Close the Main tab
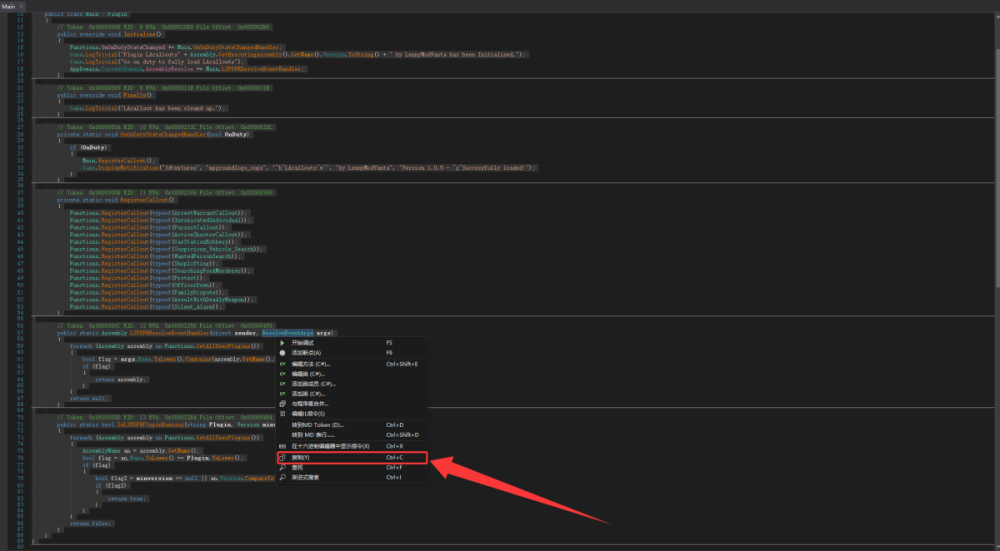1000x551 pixels. [21, 6]
